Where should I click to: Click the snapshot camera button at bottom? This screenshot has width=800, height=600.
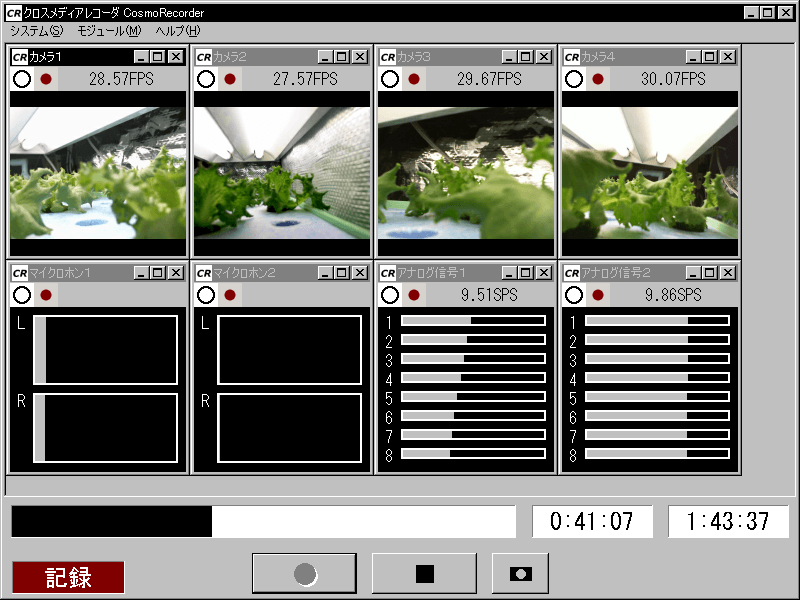coord(520,573)
